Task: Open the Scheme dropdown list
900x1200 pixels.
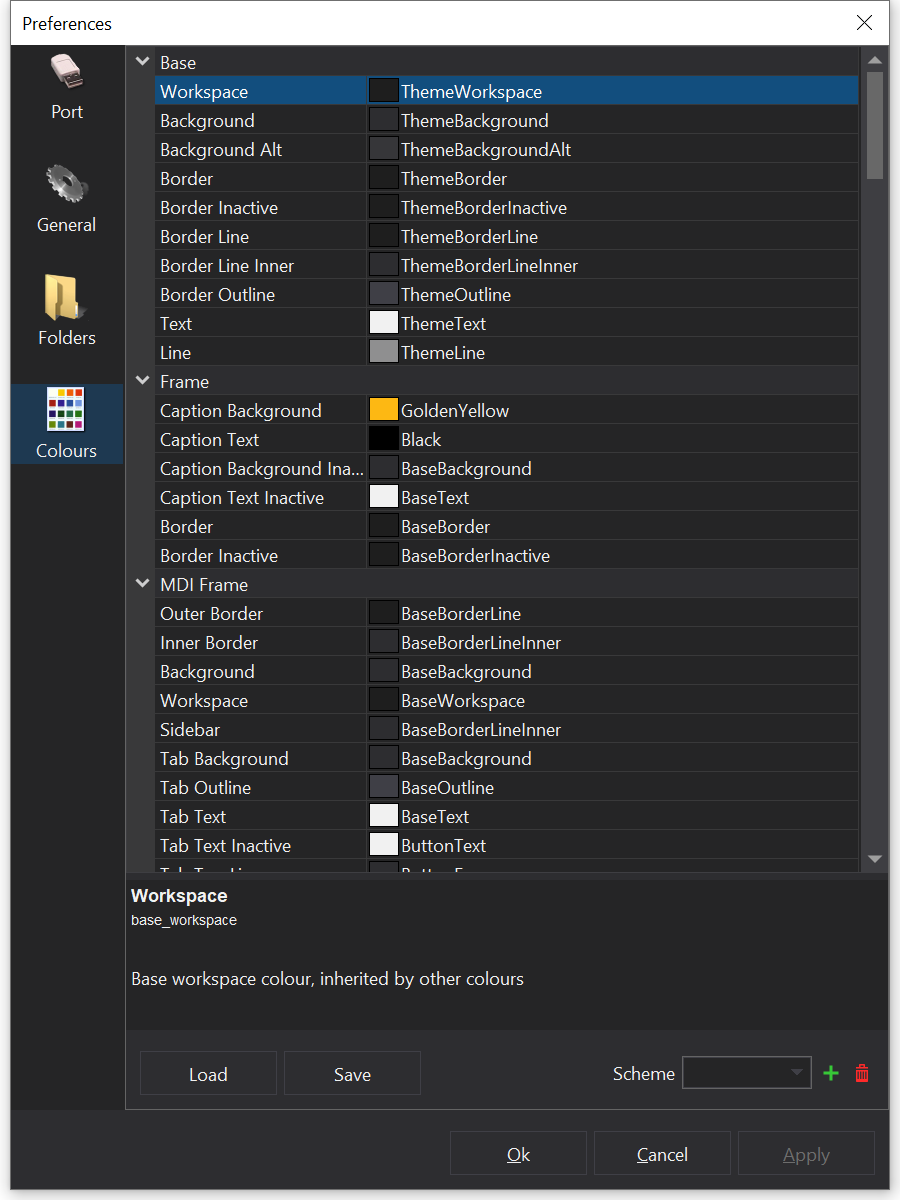Action: [746, 1073]
